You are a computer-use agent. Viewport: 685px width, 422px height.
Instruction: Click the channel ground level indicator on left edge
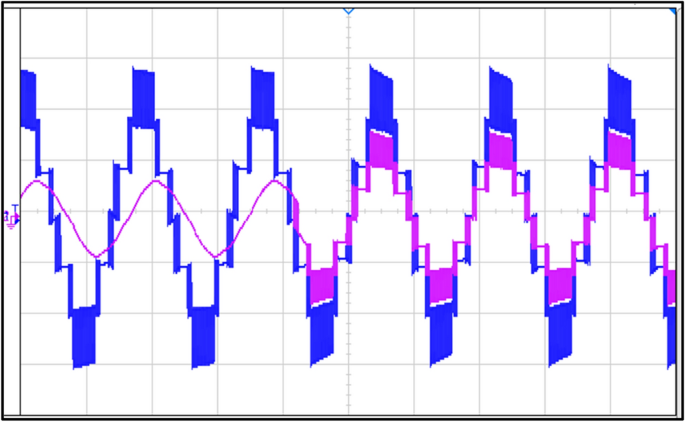tap(12, 217)
